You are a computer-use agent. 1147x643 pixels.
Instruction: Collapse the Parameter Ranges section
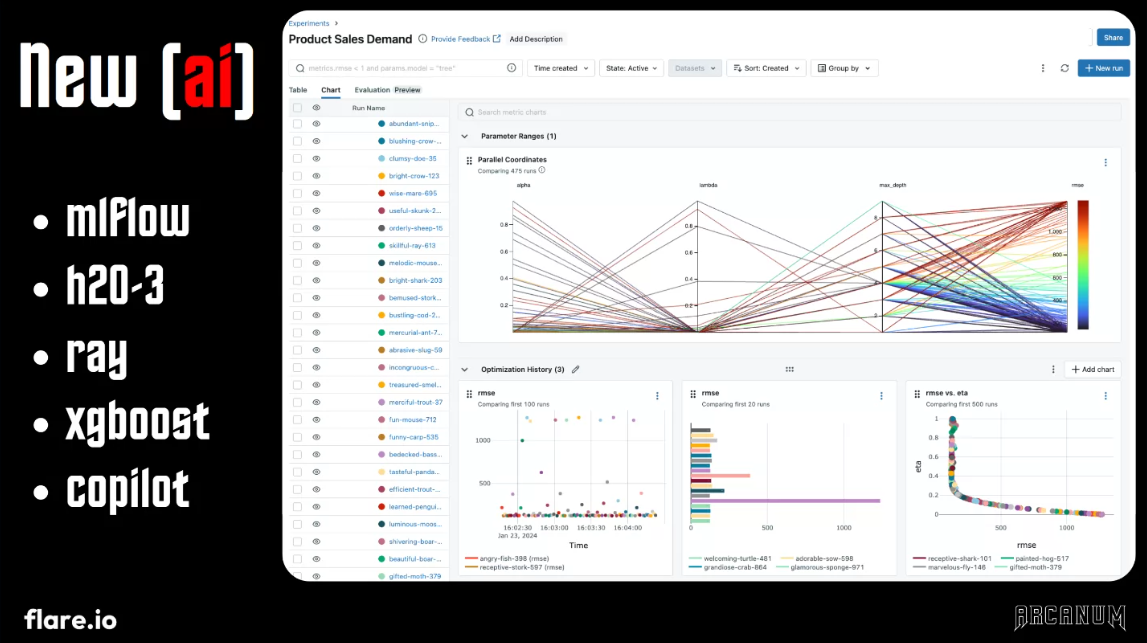[465, 136]
